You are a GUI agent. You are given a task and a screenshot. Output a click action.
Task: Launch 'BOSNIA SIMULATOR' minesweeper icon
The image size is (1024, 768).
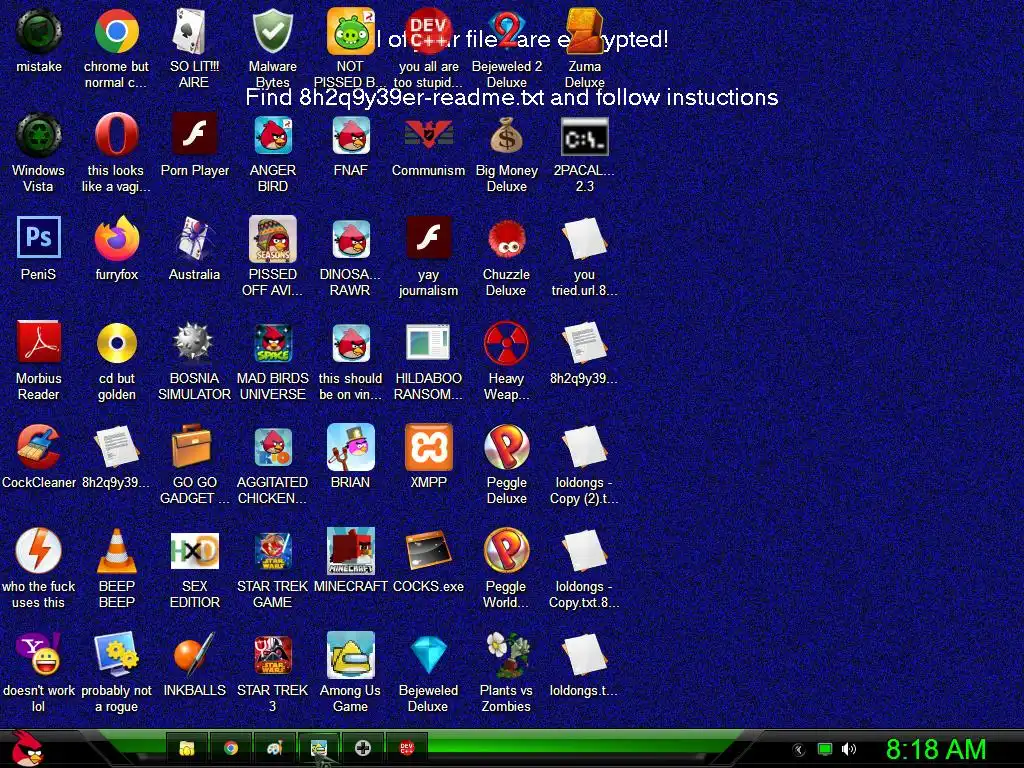pyautogui.click(x=194, y=343)
